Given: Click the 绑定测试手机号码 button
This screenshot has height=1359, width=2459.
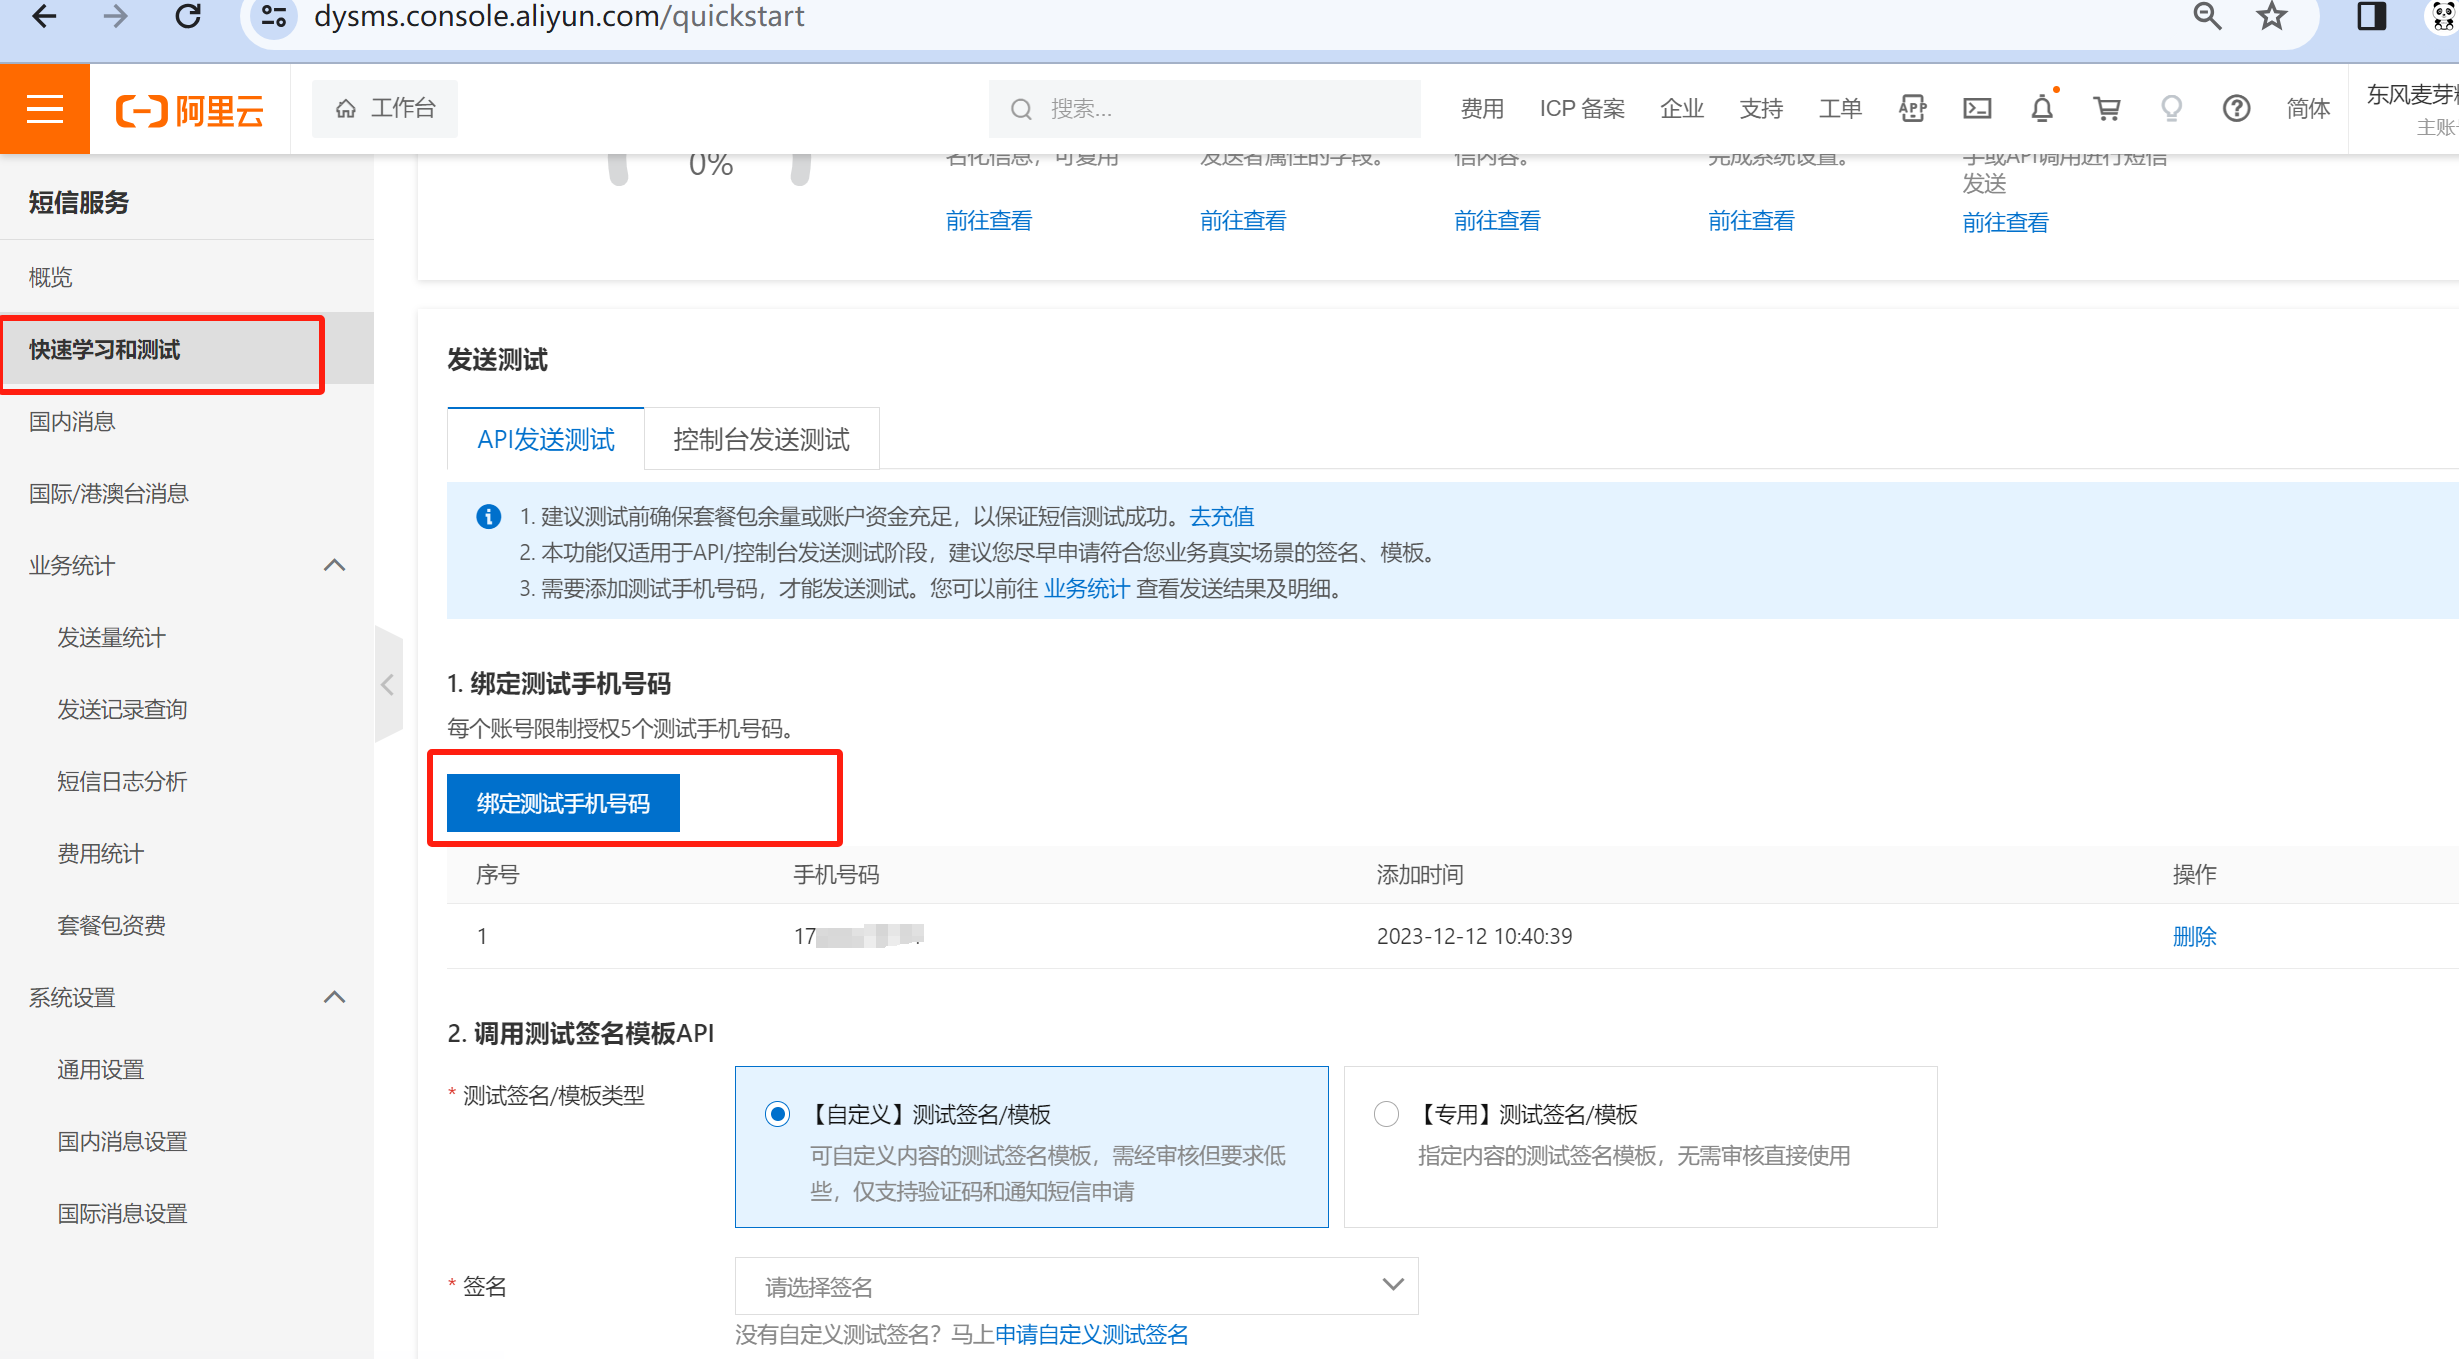Looking at the screenshot, I should tap(562, 802).
